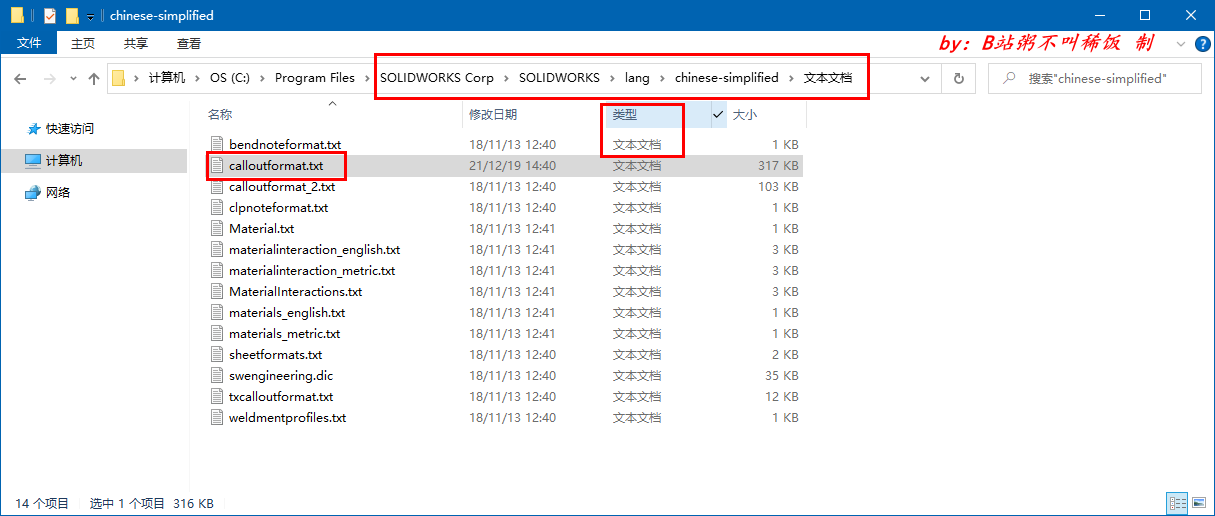Click the Back navigation arrow
Screen dimensions: 1215x516
[x=21, y=78]
